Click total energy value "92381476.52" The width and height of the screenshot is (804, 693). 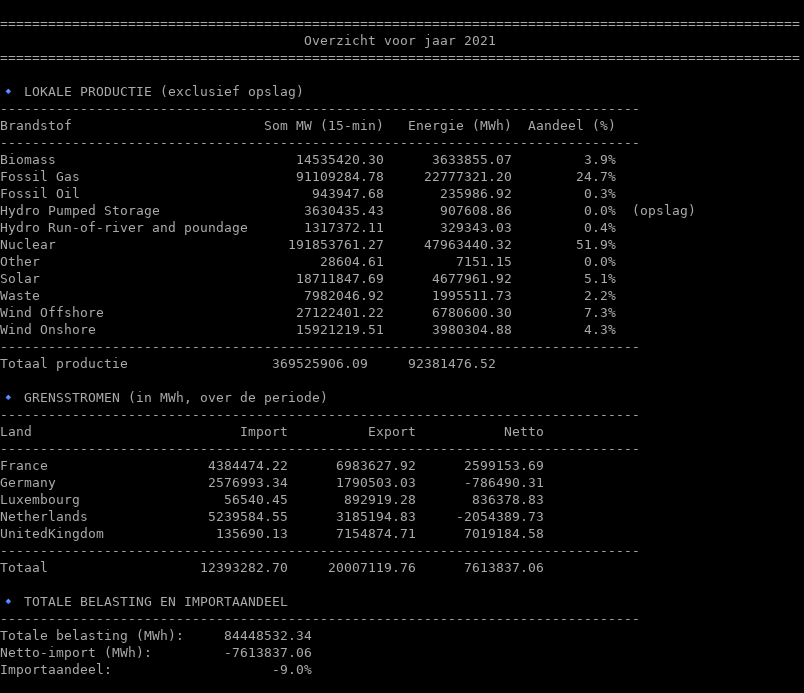click(452, 364)
